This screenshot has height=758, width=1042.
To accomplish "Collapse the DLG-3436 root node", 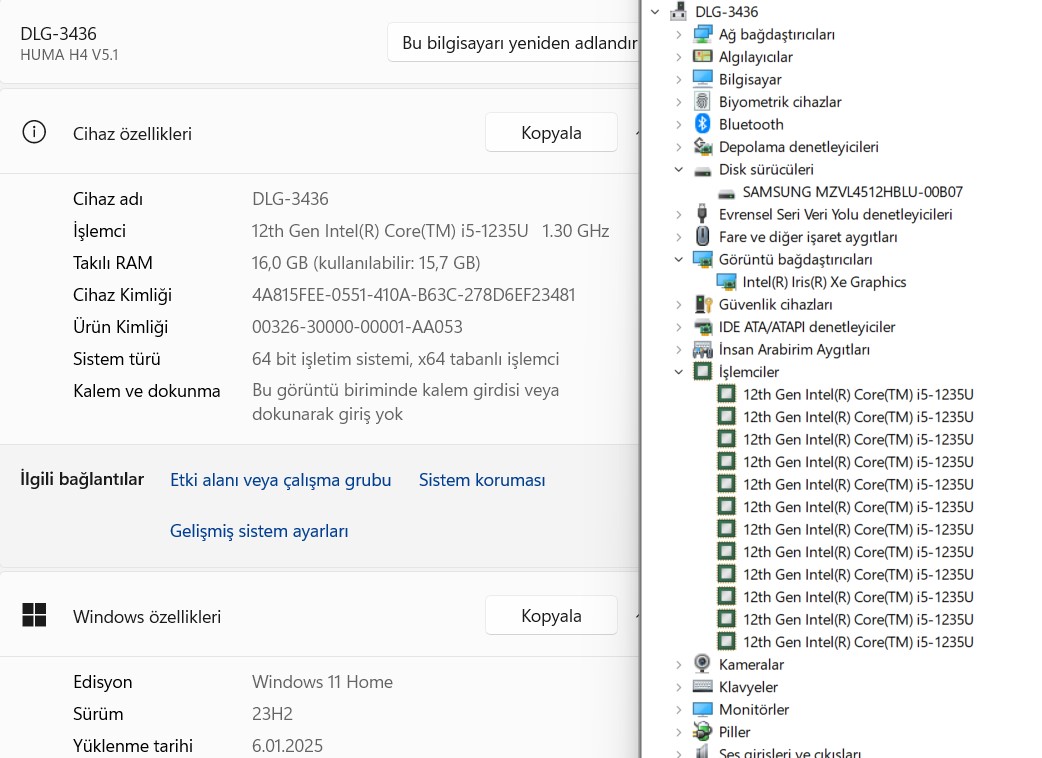I will coord(655,11).
